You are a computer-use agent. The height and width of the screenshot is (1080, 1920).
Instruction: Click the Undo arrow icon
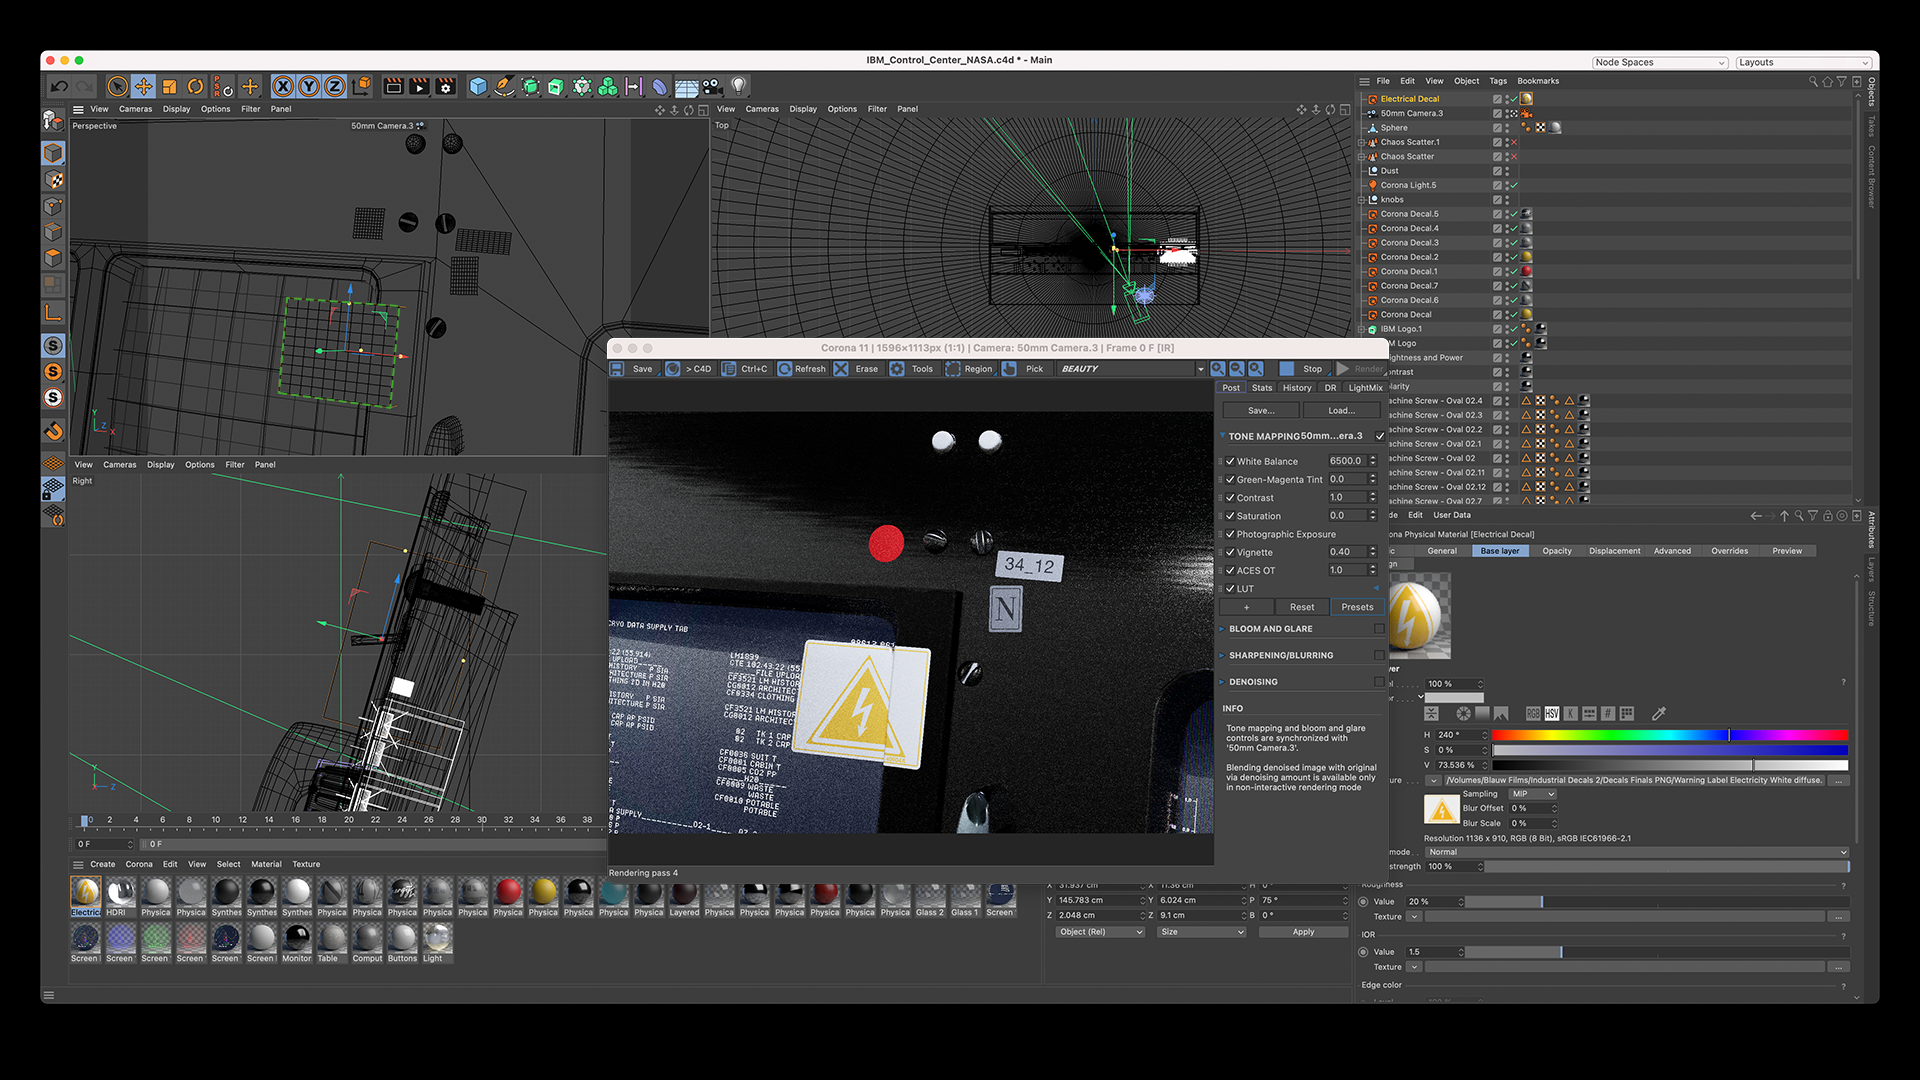point(59,87)
